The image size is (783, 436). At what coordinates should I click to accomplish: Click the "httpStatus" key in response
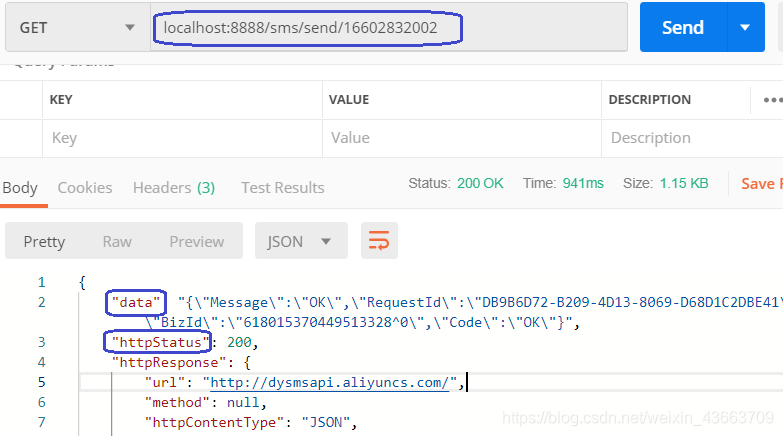pos(160,343)
